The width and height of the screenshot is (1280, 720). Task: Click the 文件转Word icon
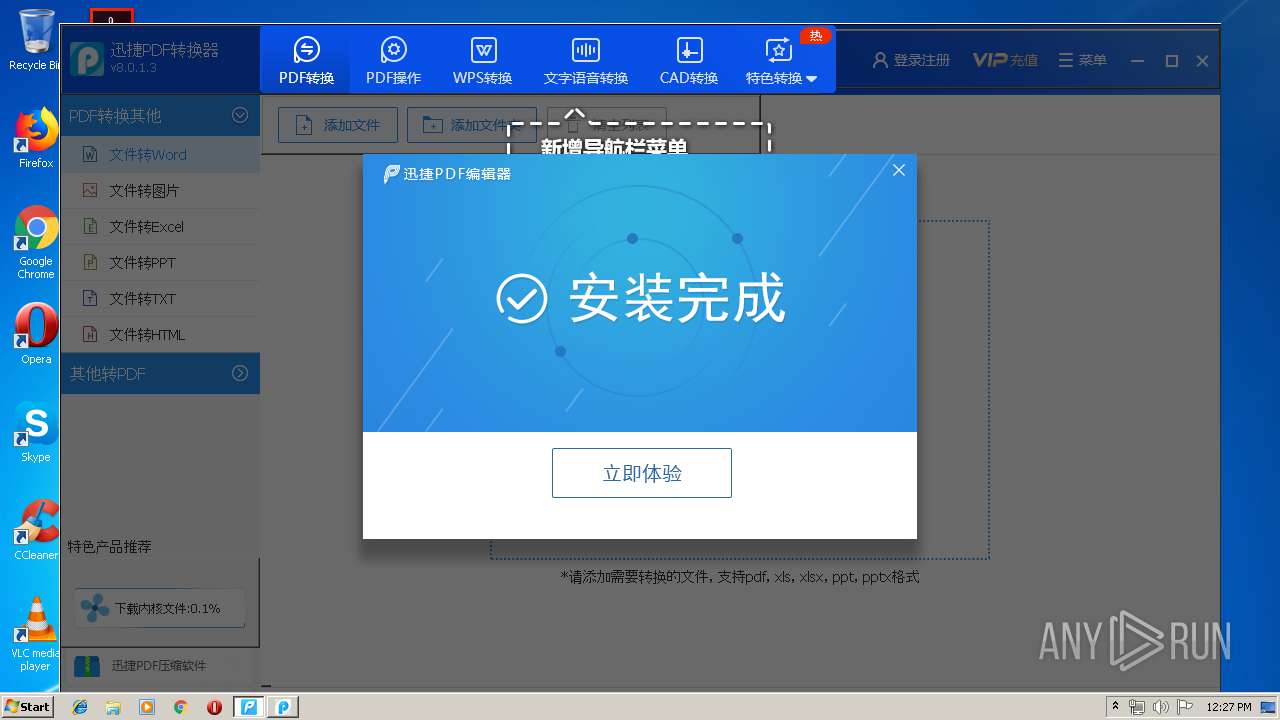pos(90,154)
